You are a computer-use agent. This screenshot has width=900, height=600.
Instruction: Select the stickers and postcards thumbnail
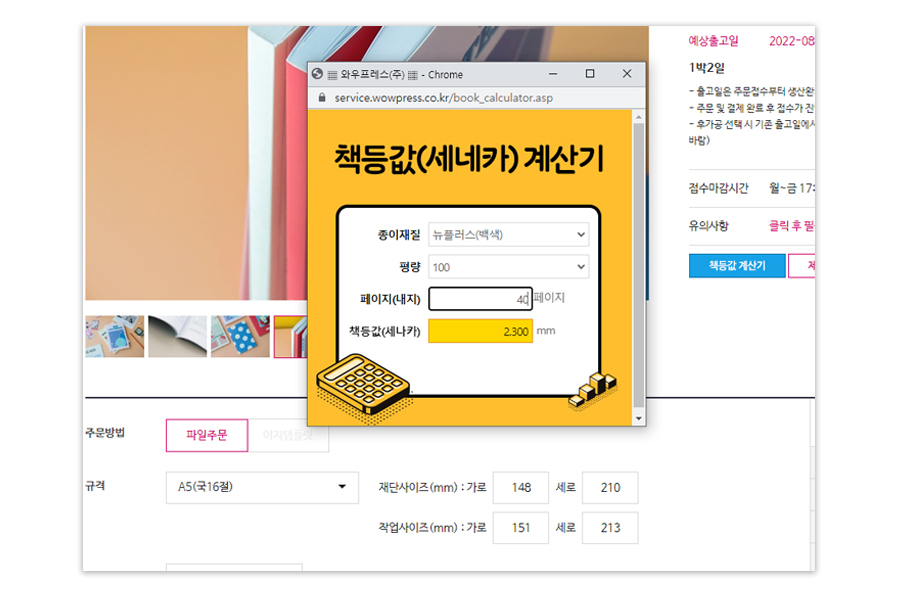tap(115, 336)
